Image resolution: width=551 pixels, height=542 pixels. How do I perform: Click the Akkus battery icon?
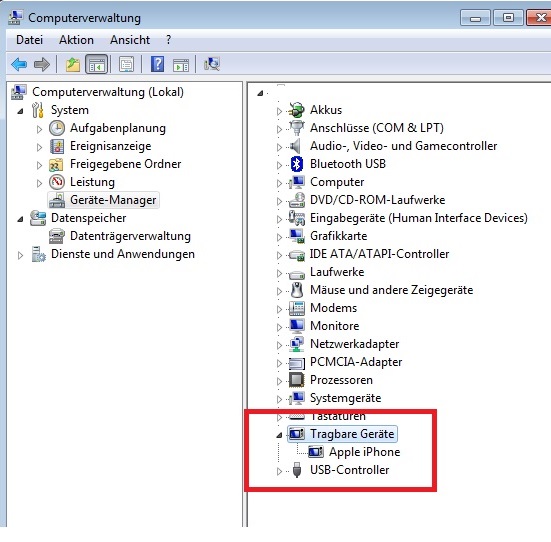[x=297, y=110]
